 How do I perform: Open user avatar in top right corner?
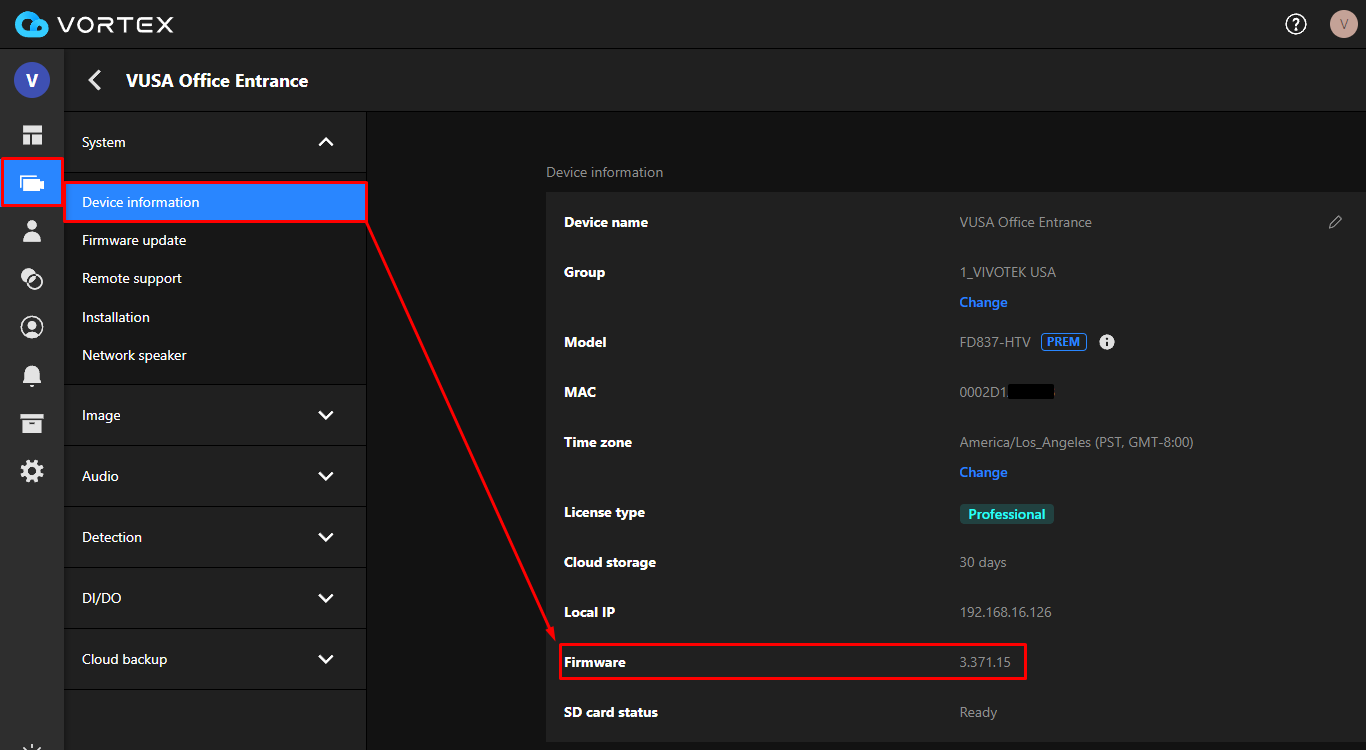tap(1343, 24)
